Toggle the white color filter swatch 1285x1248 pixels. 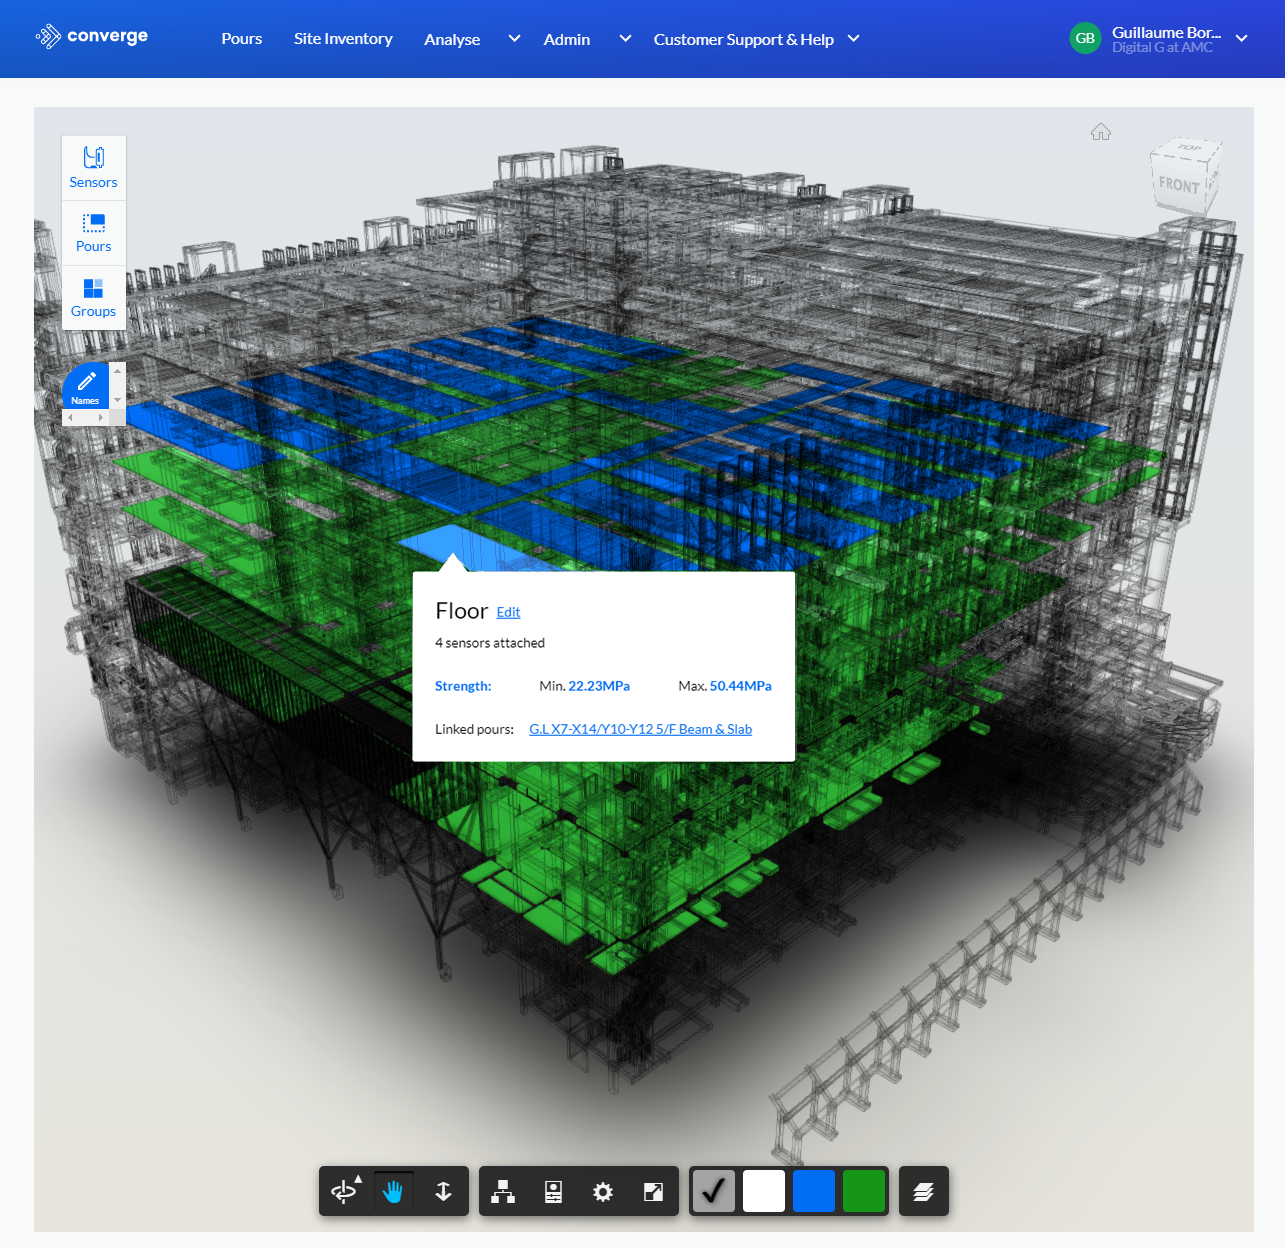[x=763, y=1191]
